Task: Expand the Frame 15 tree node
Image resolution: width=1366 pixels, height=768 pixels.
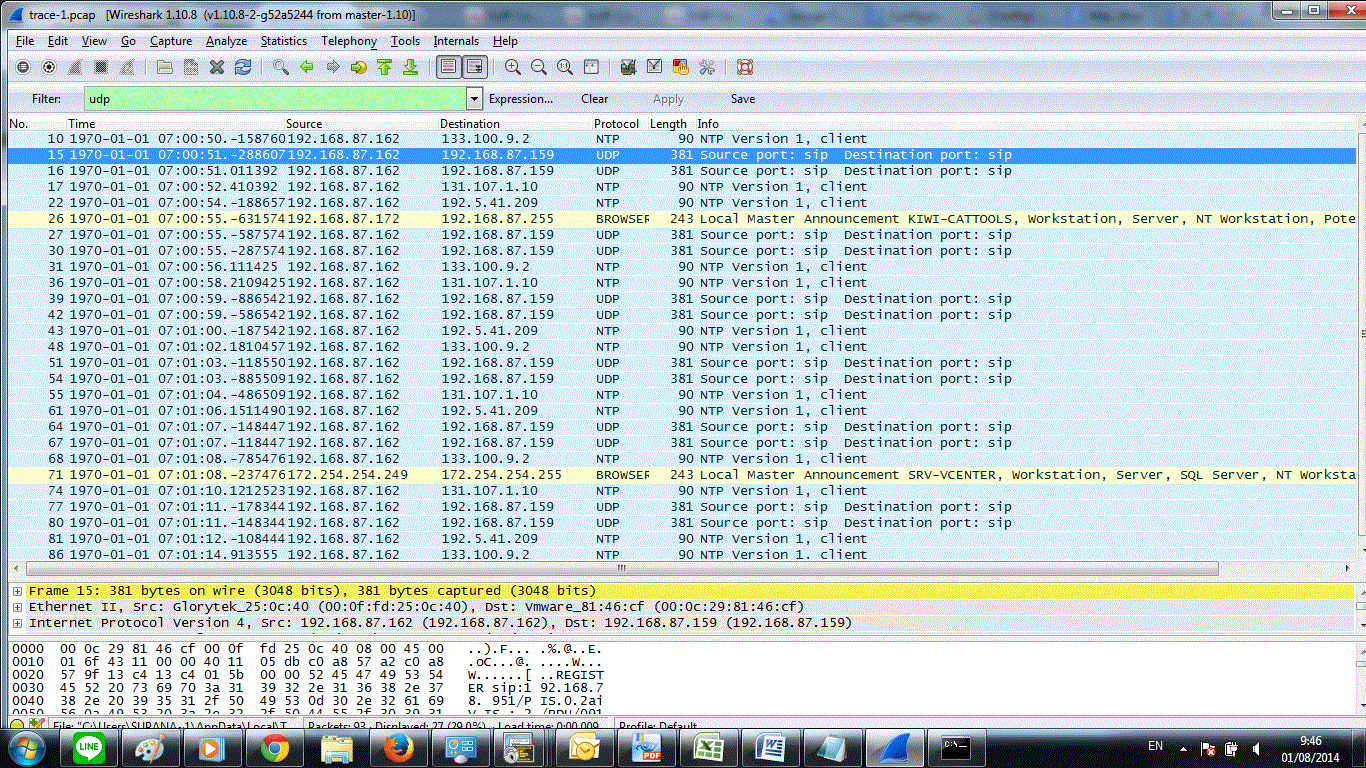Action: click(x=17, y=591)
